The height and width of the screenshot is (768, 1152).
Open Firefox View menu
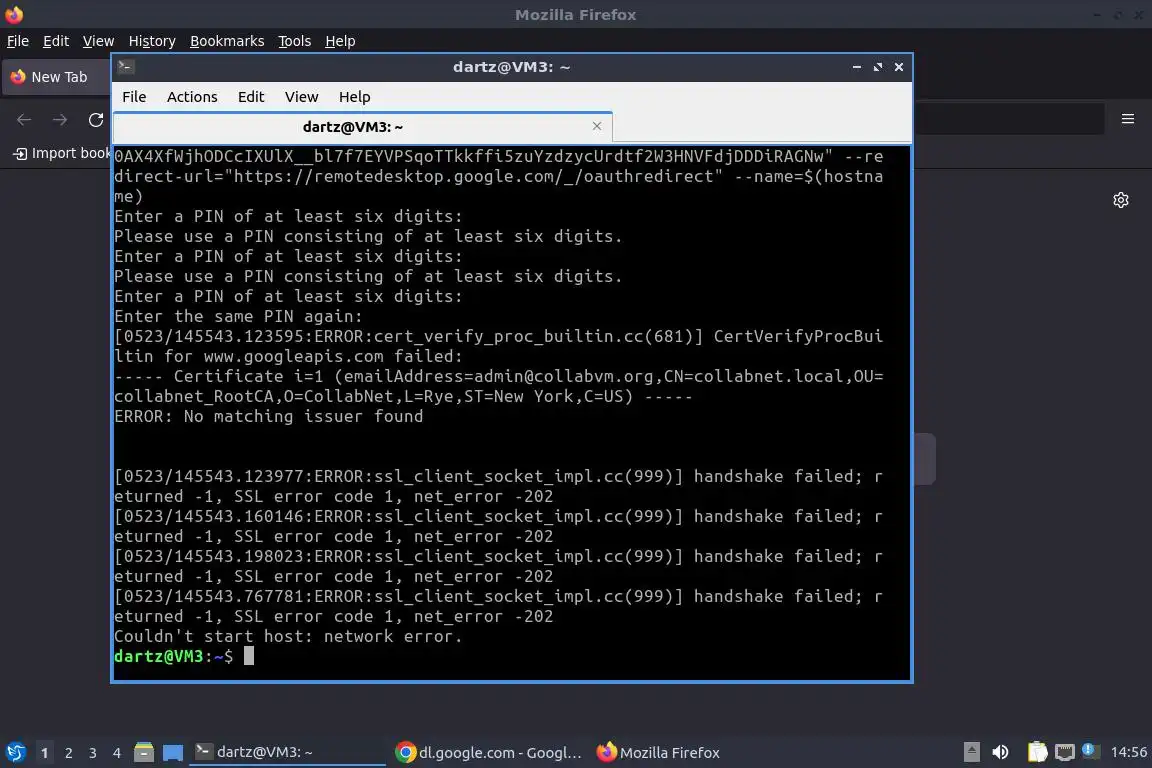pyautogui.click(x=98, y=41)
